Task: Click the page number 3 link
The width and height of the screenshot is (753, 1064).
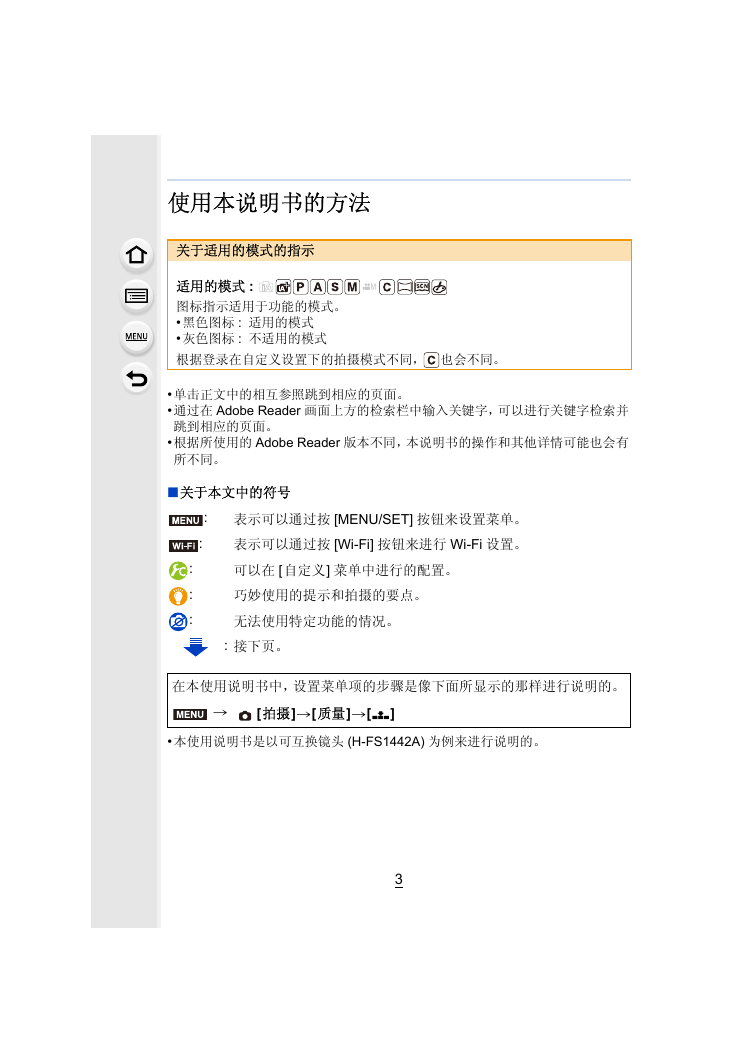Action: (x=399, y=879)
